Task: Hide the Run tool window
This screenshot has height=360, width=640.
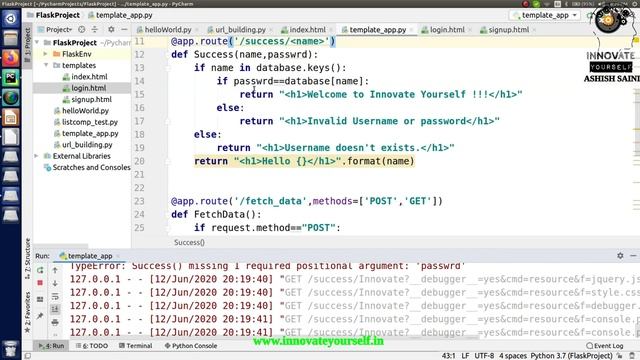Action: [x=633, y=256]
